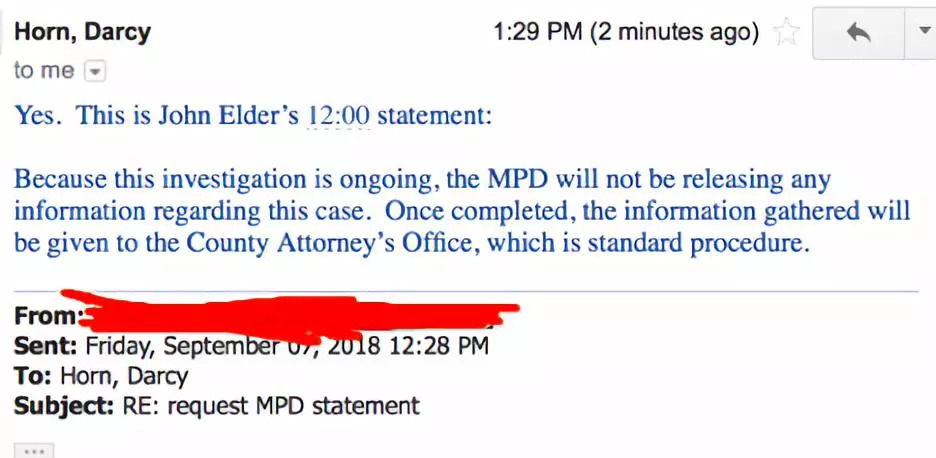
Task: Show trimmed content with the ellipsis button
Action: click(33, 450)
